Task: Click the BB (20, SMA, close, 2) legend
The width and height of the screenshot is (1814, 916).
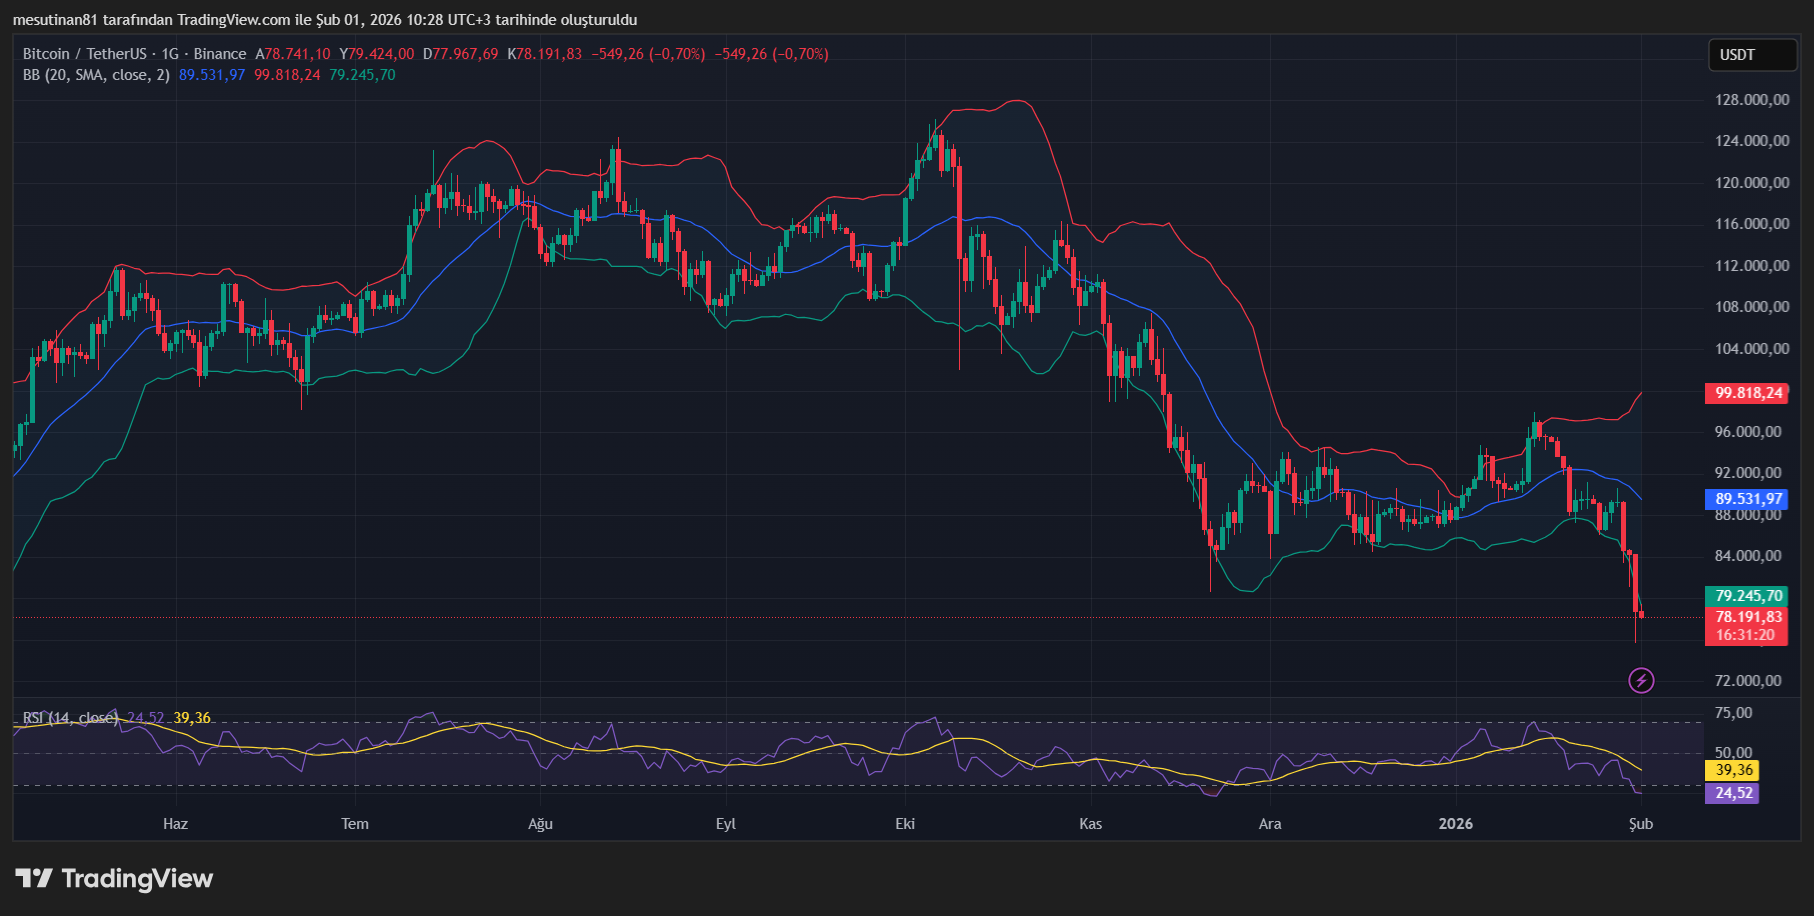Action: point(96,75)
